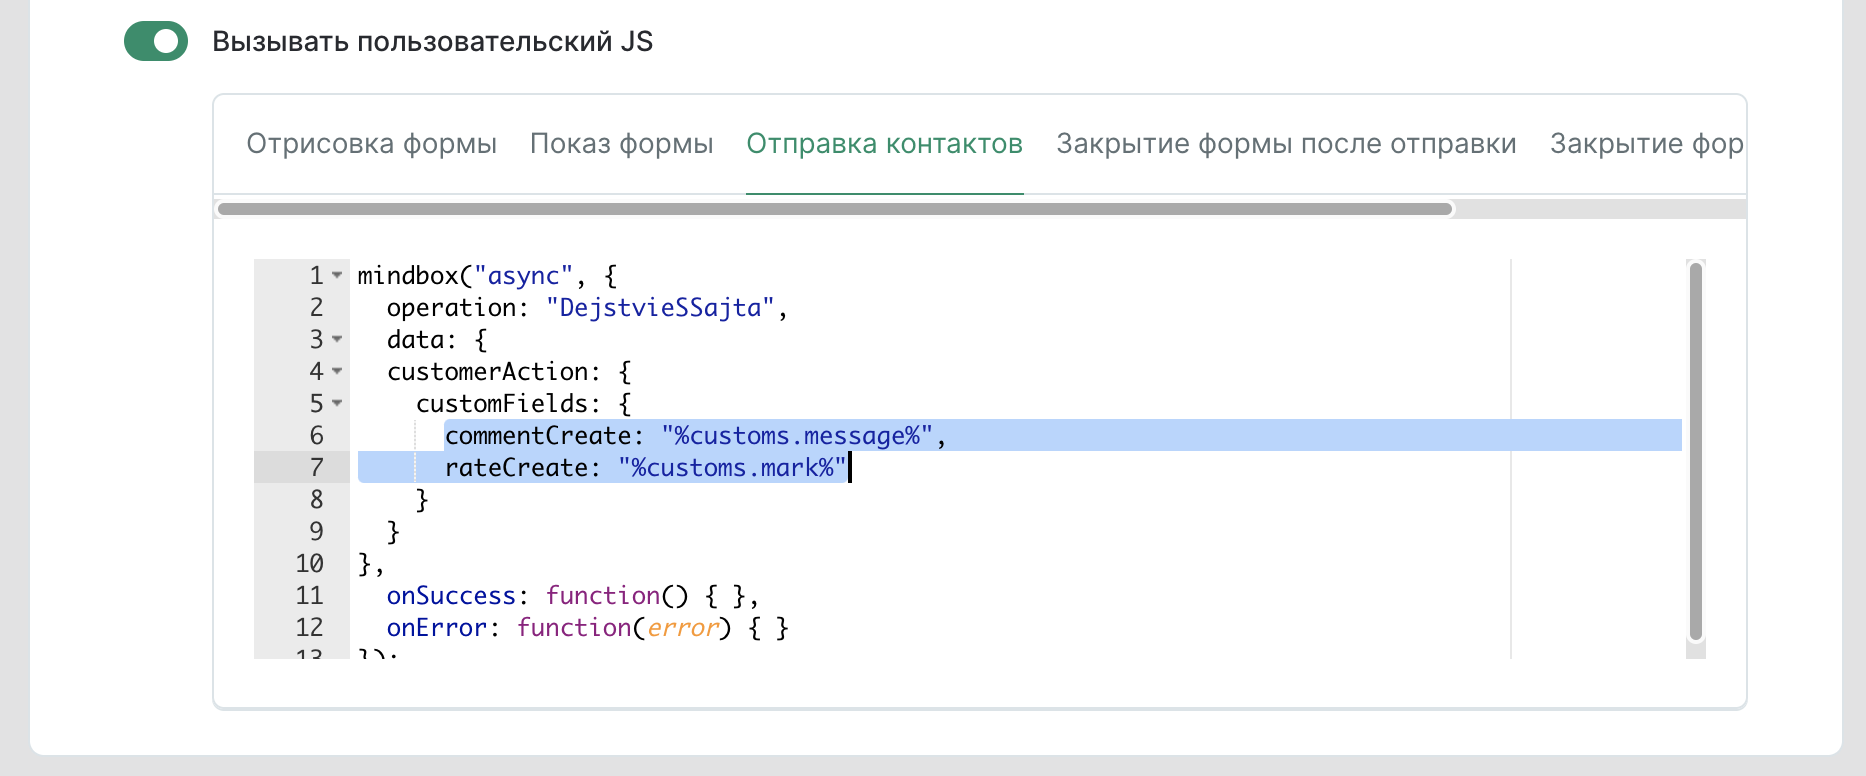Switch to the Отрисовка формы tab
Image resolution: width=1866 pixels, height=776 pixels.
click(372, 144)
